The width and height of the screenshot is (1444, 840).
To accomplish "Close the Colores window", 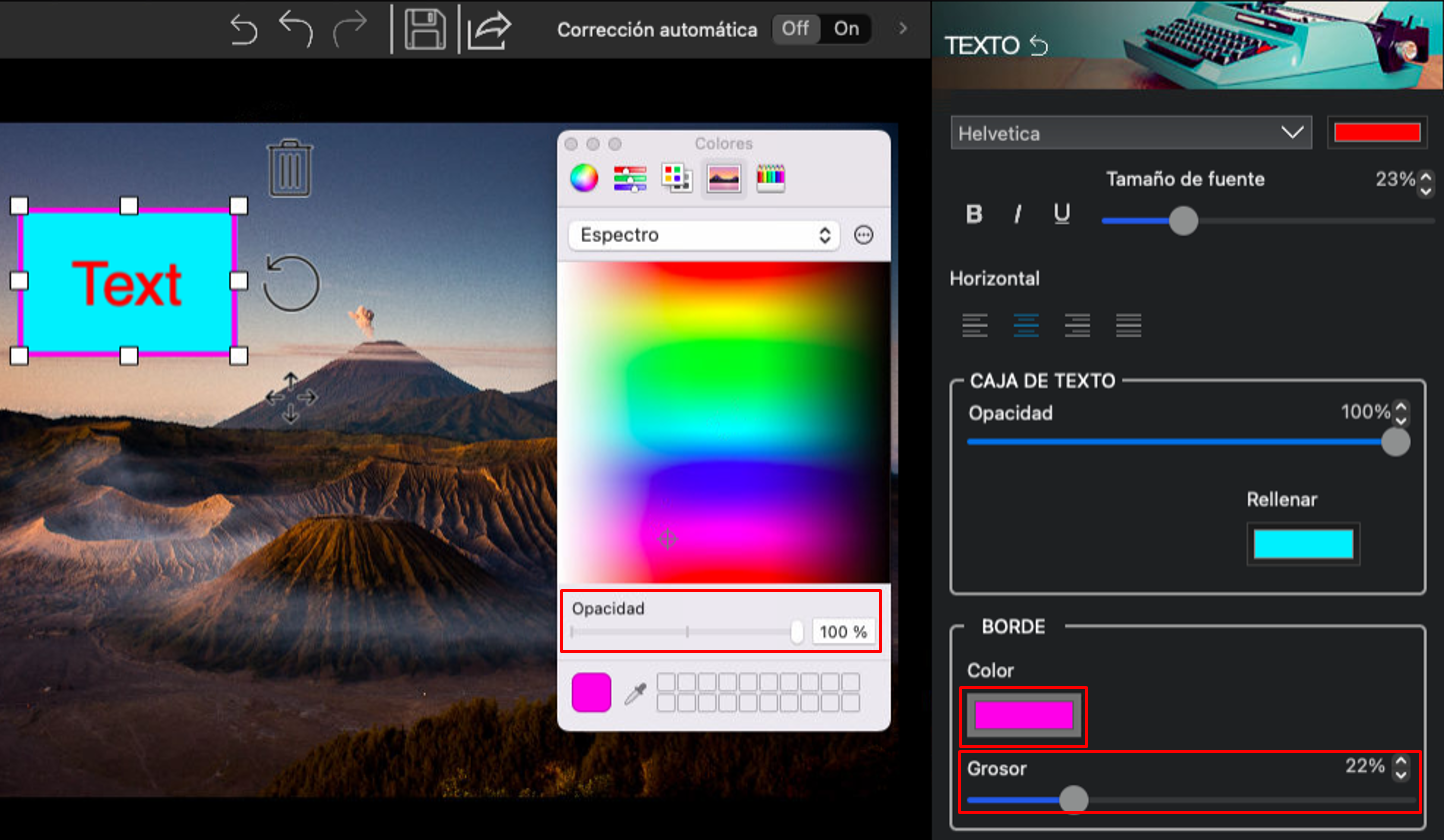I will click(573, 144).
